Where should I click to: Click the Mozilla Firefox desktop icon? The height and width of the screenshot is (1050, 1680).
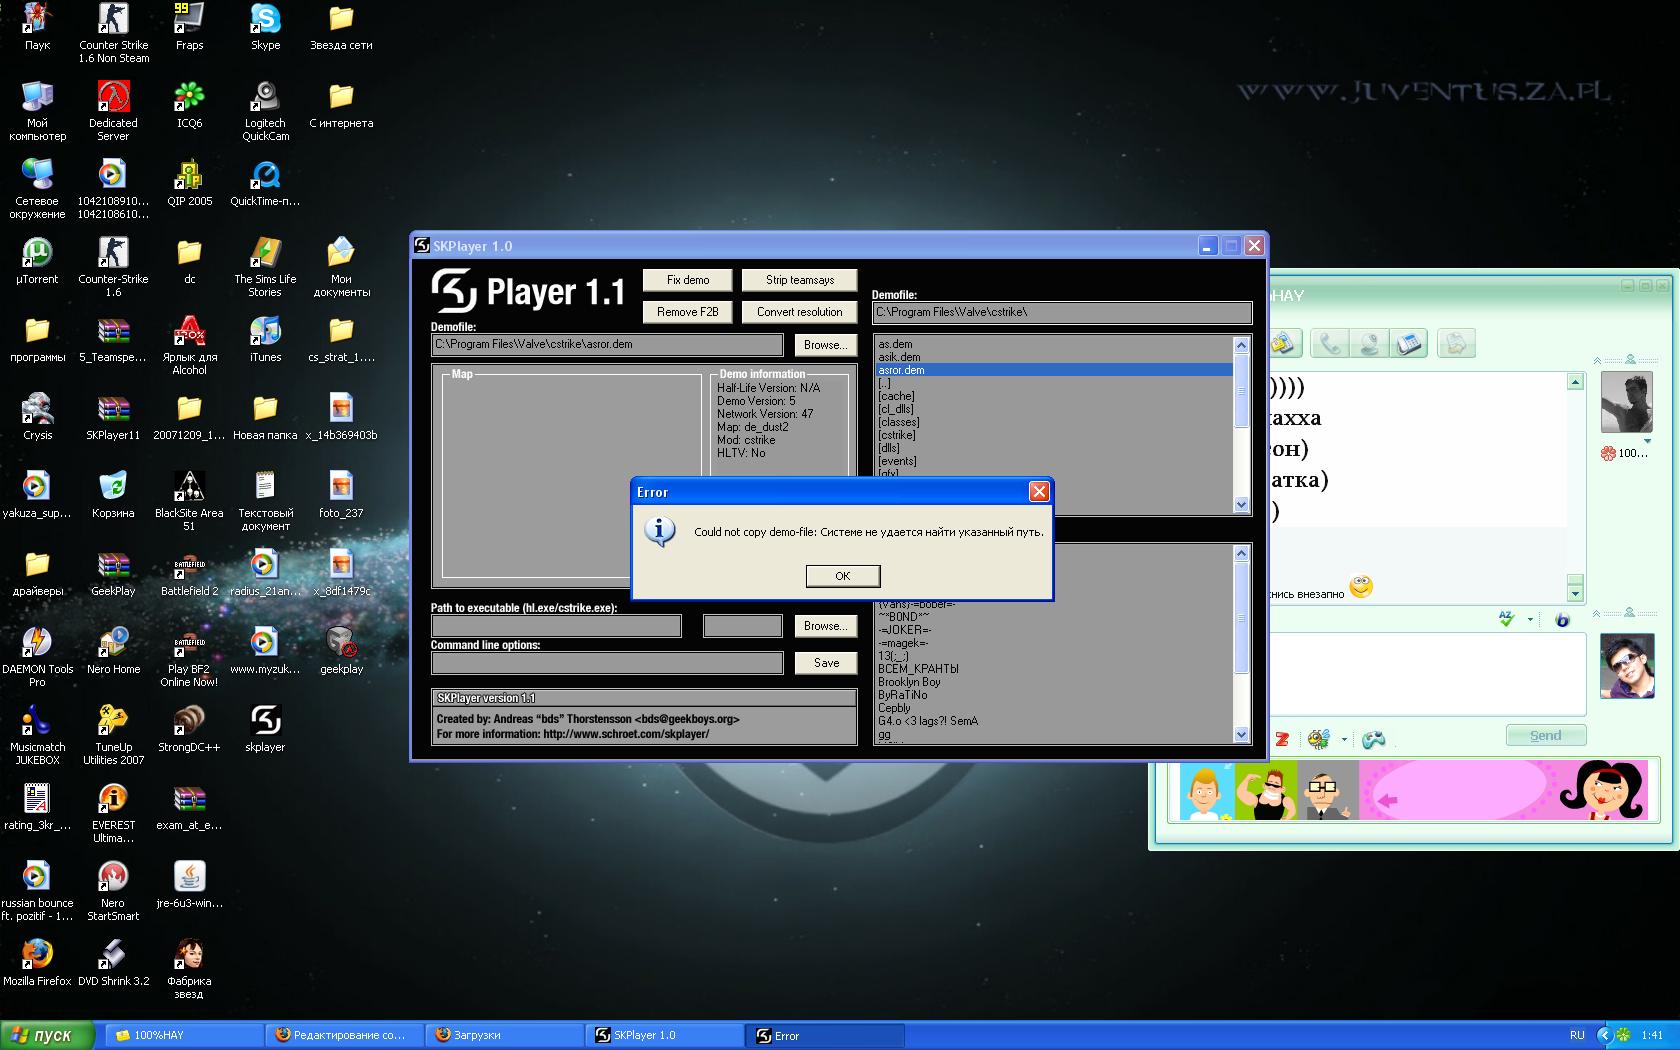pyautogui.click(x=37, y=962)
